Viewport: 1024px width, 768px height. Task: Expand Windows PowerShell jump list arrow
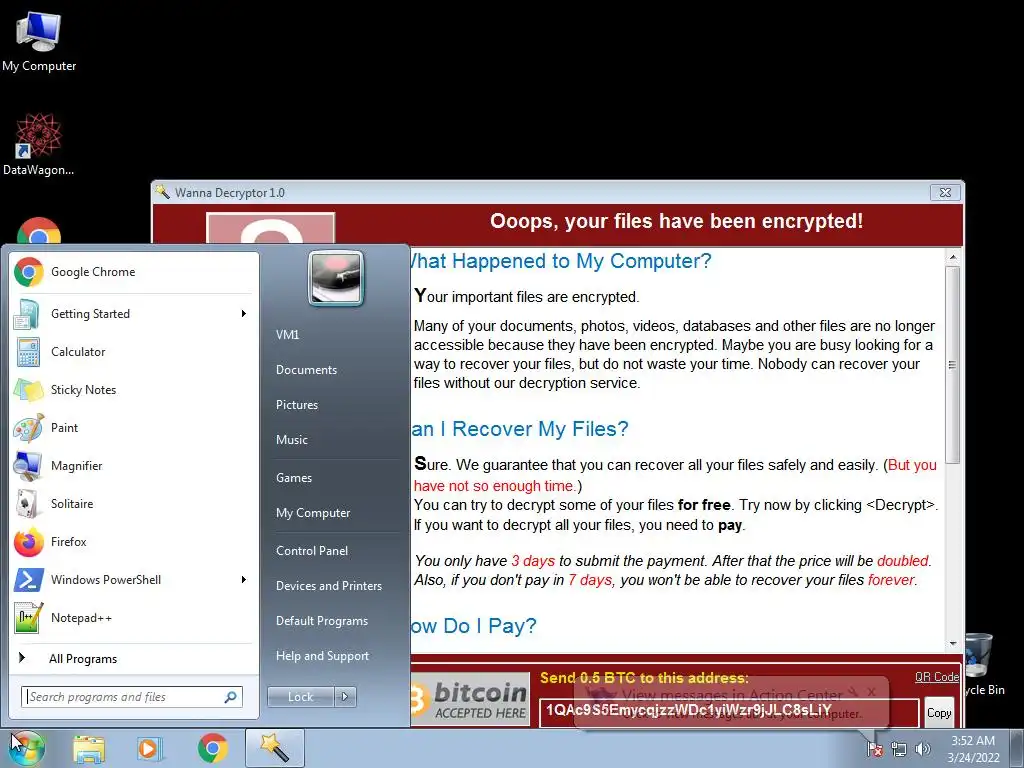point(244,579)
